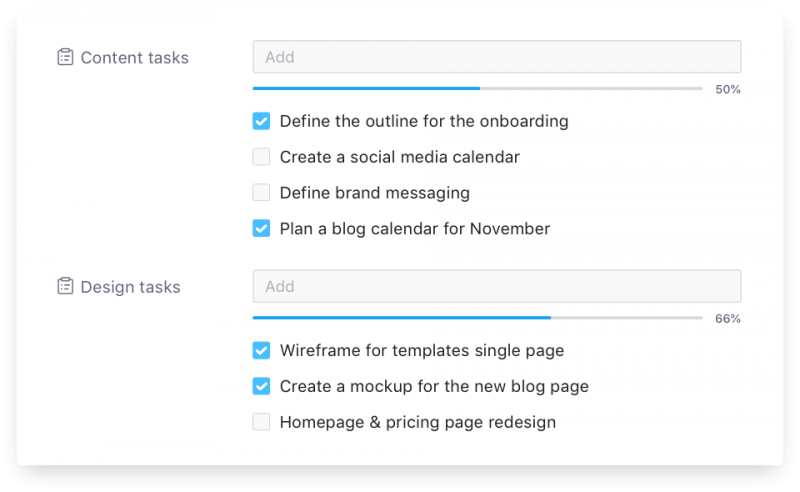Open the 'Homepage & pricing page redesign' task text
This screenshot has height=492, width=800.
[x=417, y=422]
